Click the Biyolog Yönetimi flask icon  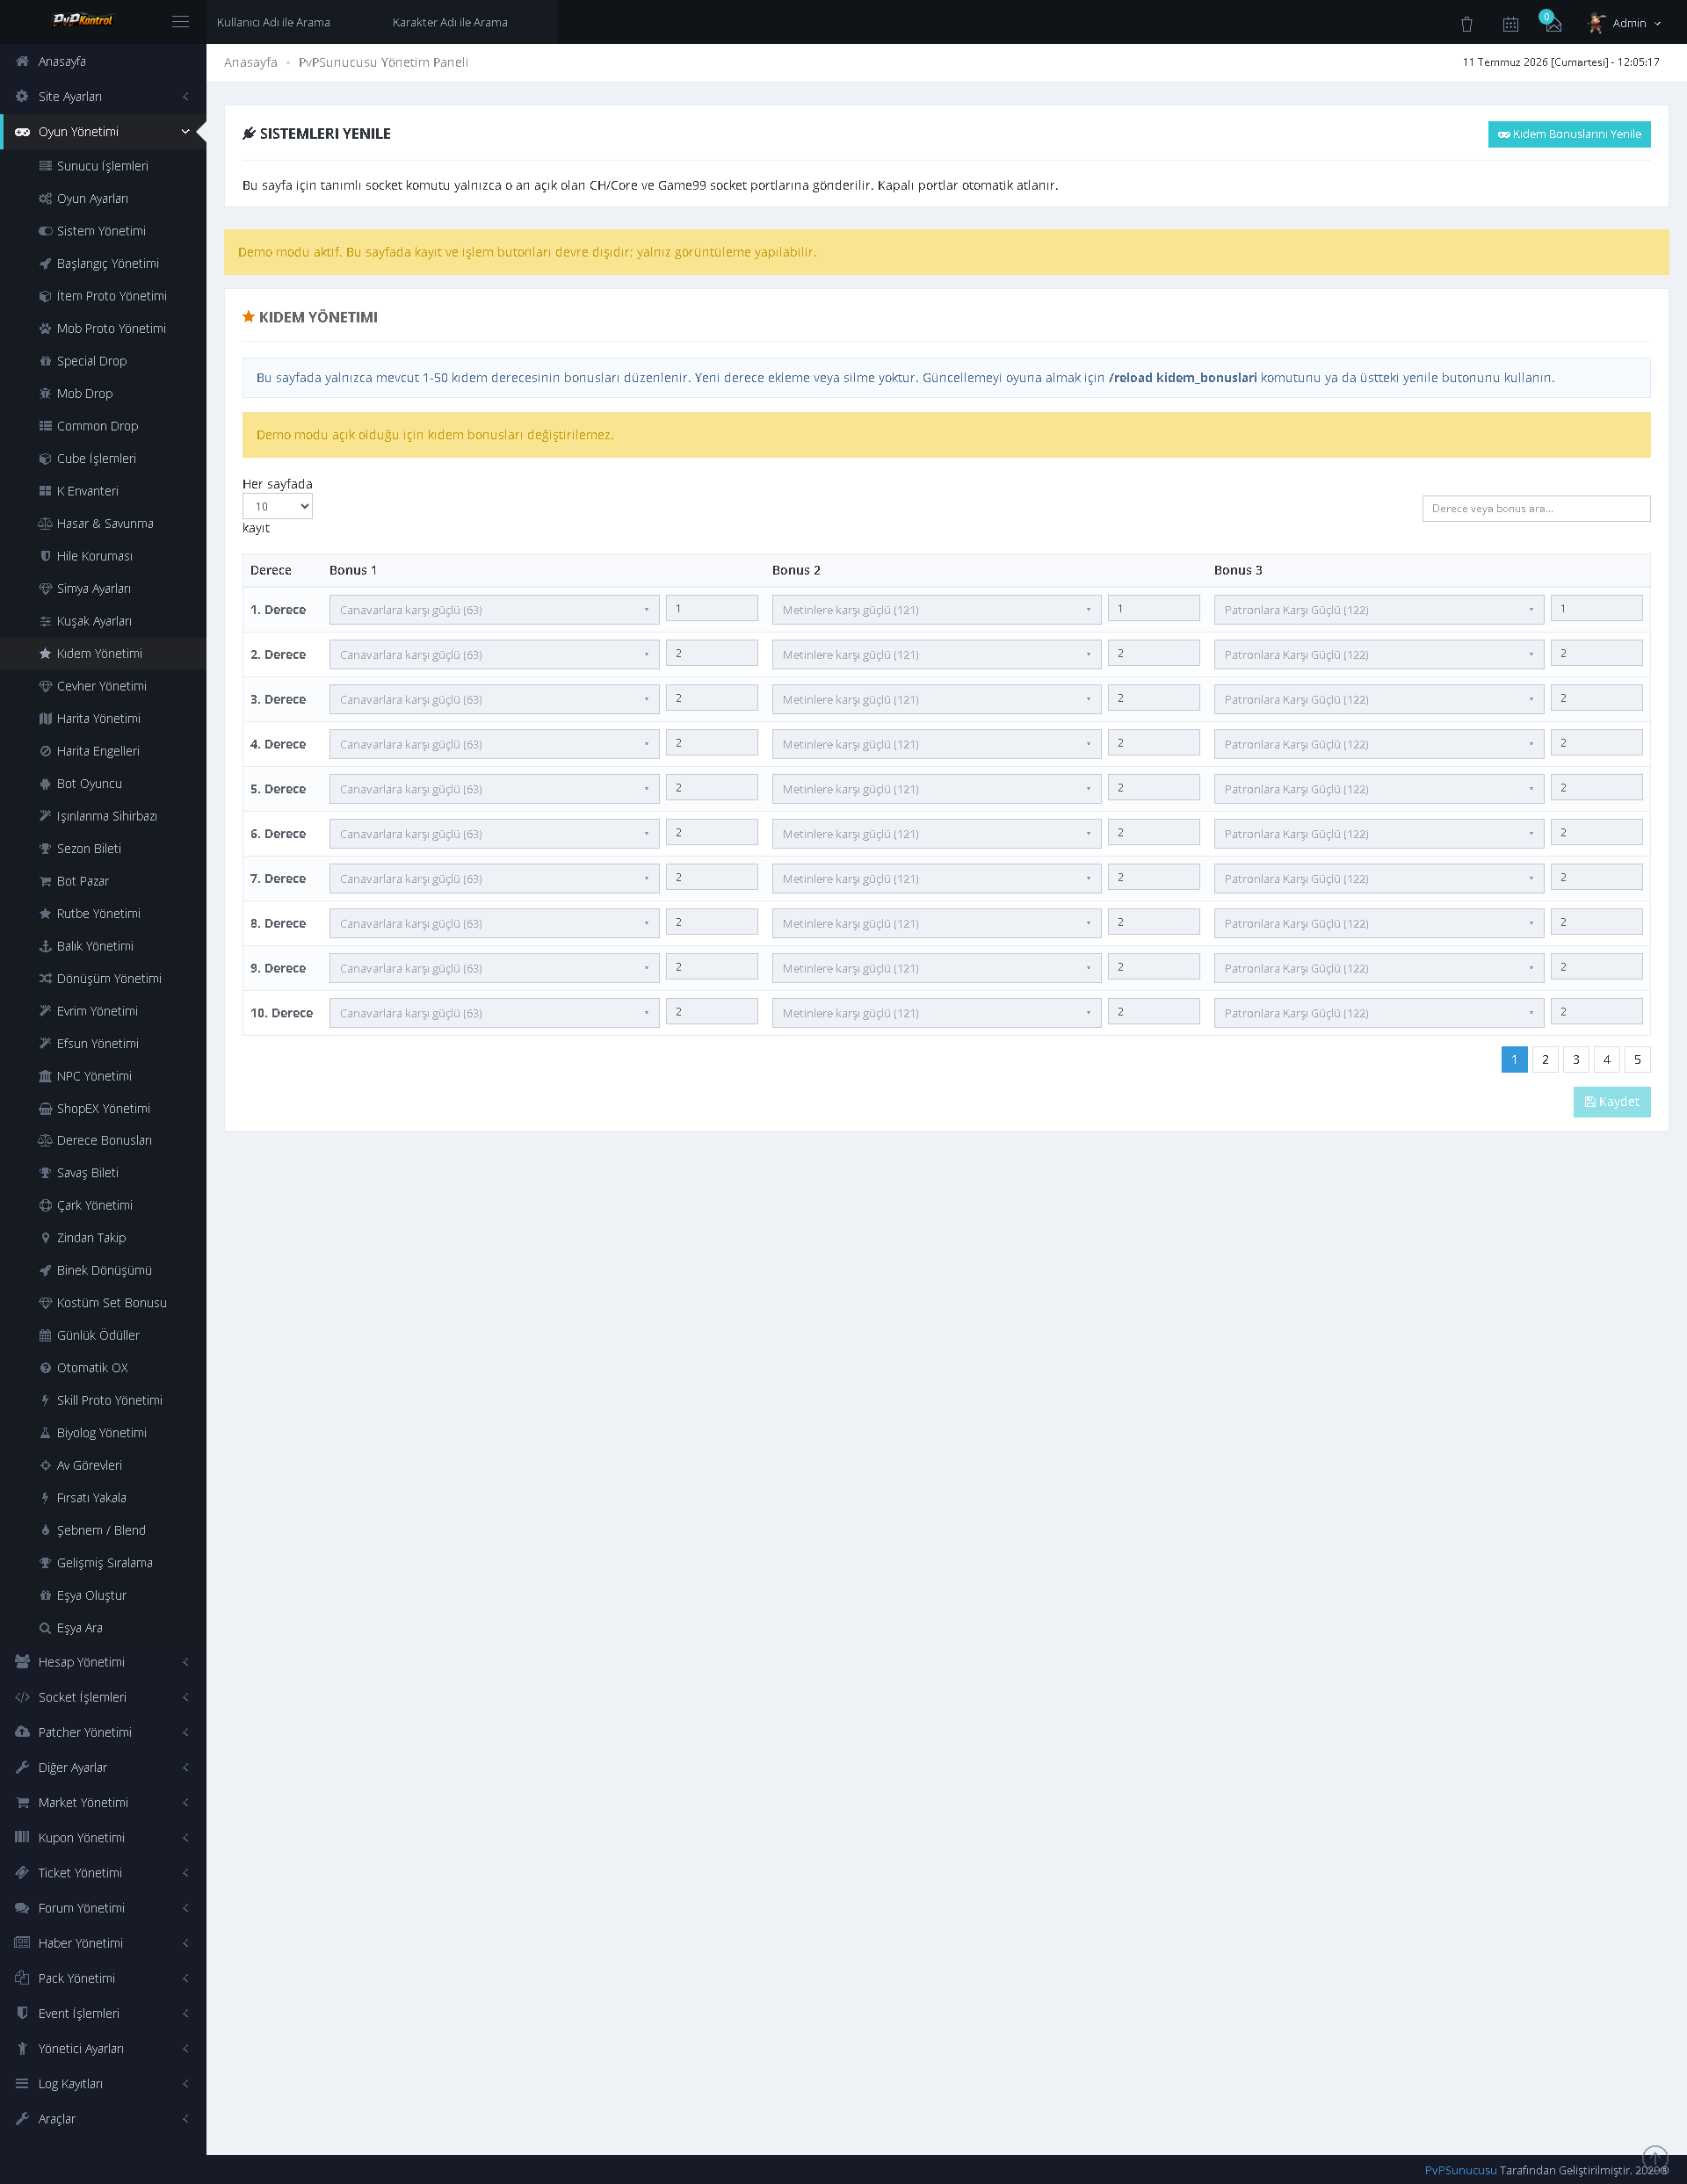tap(45, 1433)
